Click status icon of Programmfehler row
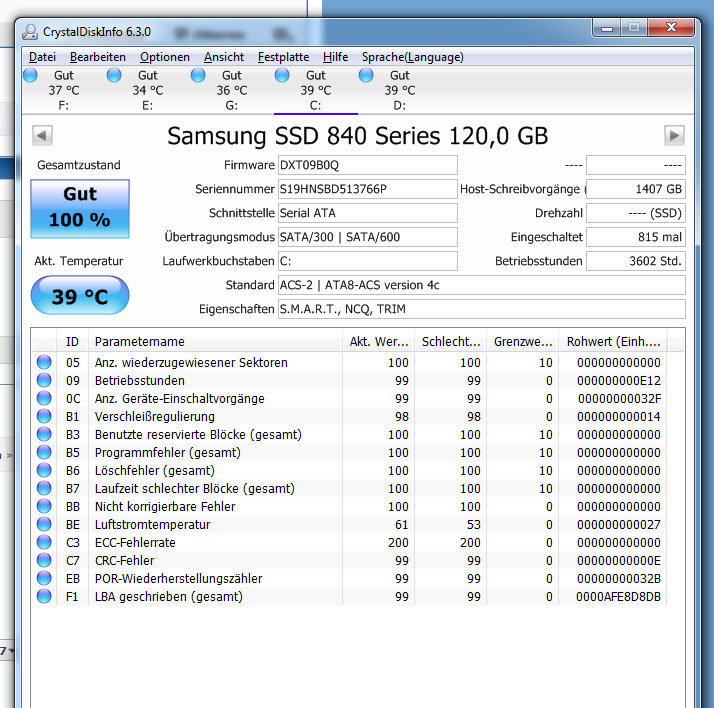The image size is (714, 708). (x=44, y=452)
